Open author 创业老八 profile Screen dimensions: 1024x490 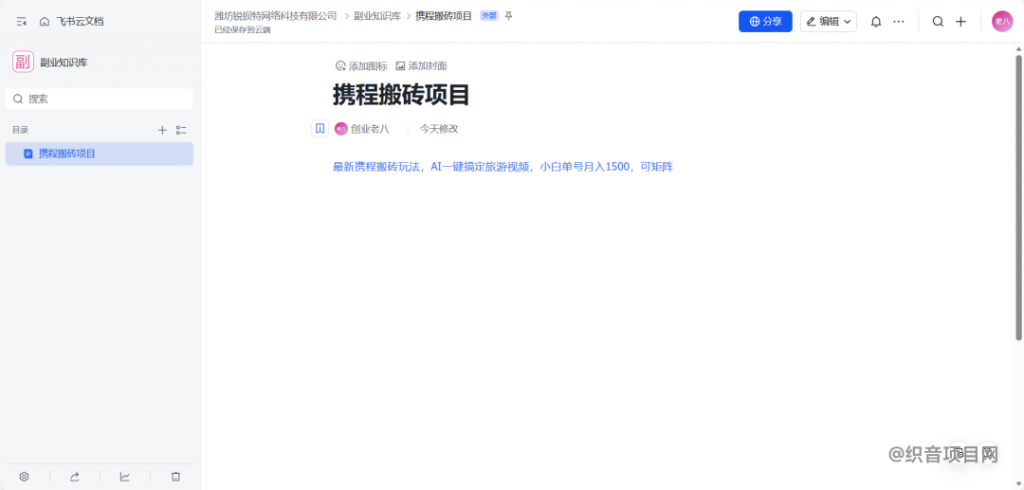click(362, 129)
